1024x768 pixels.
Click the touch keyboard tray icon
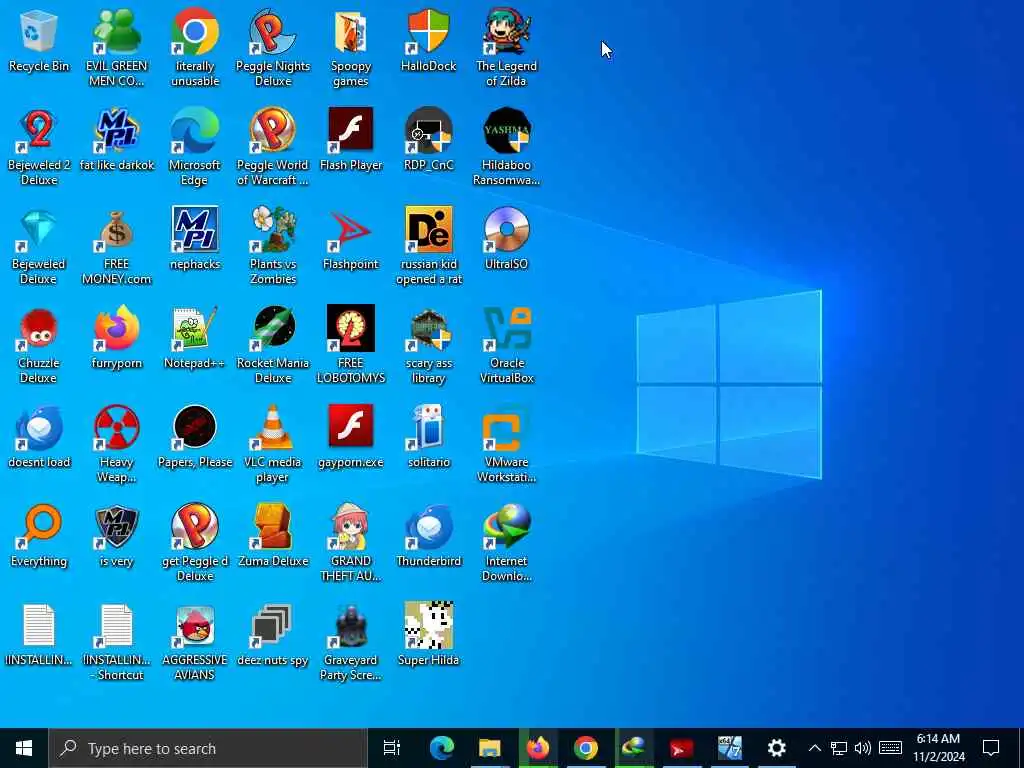pyautogui.click(x=890, y=748)
